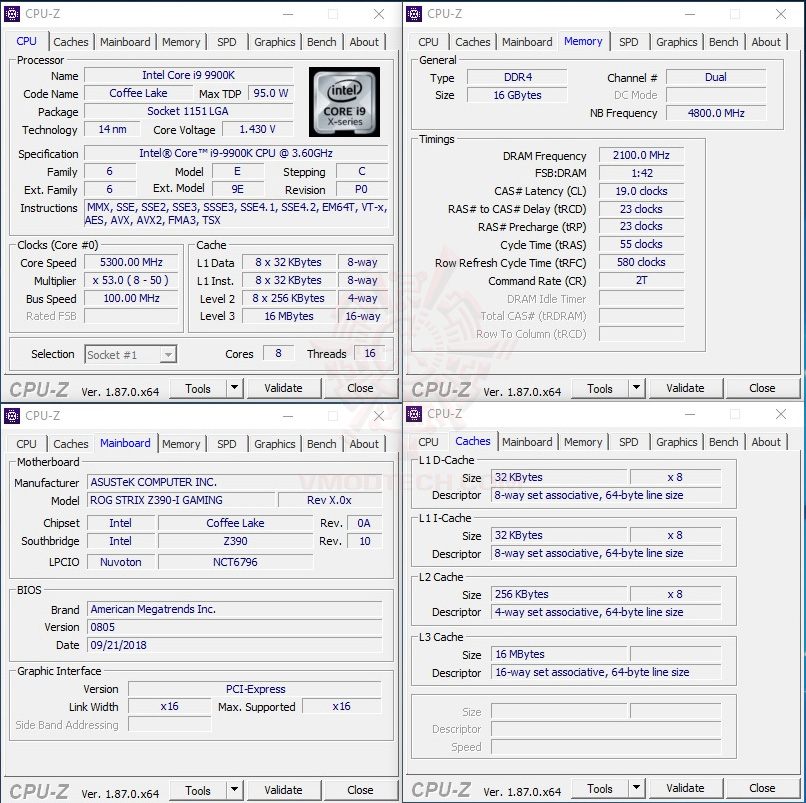This screenshot has width=806, height=803.
Task: Switch to the Graphics tab
Action: [x=274, y=42]
